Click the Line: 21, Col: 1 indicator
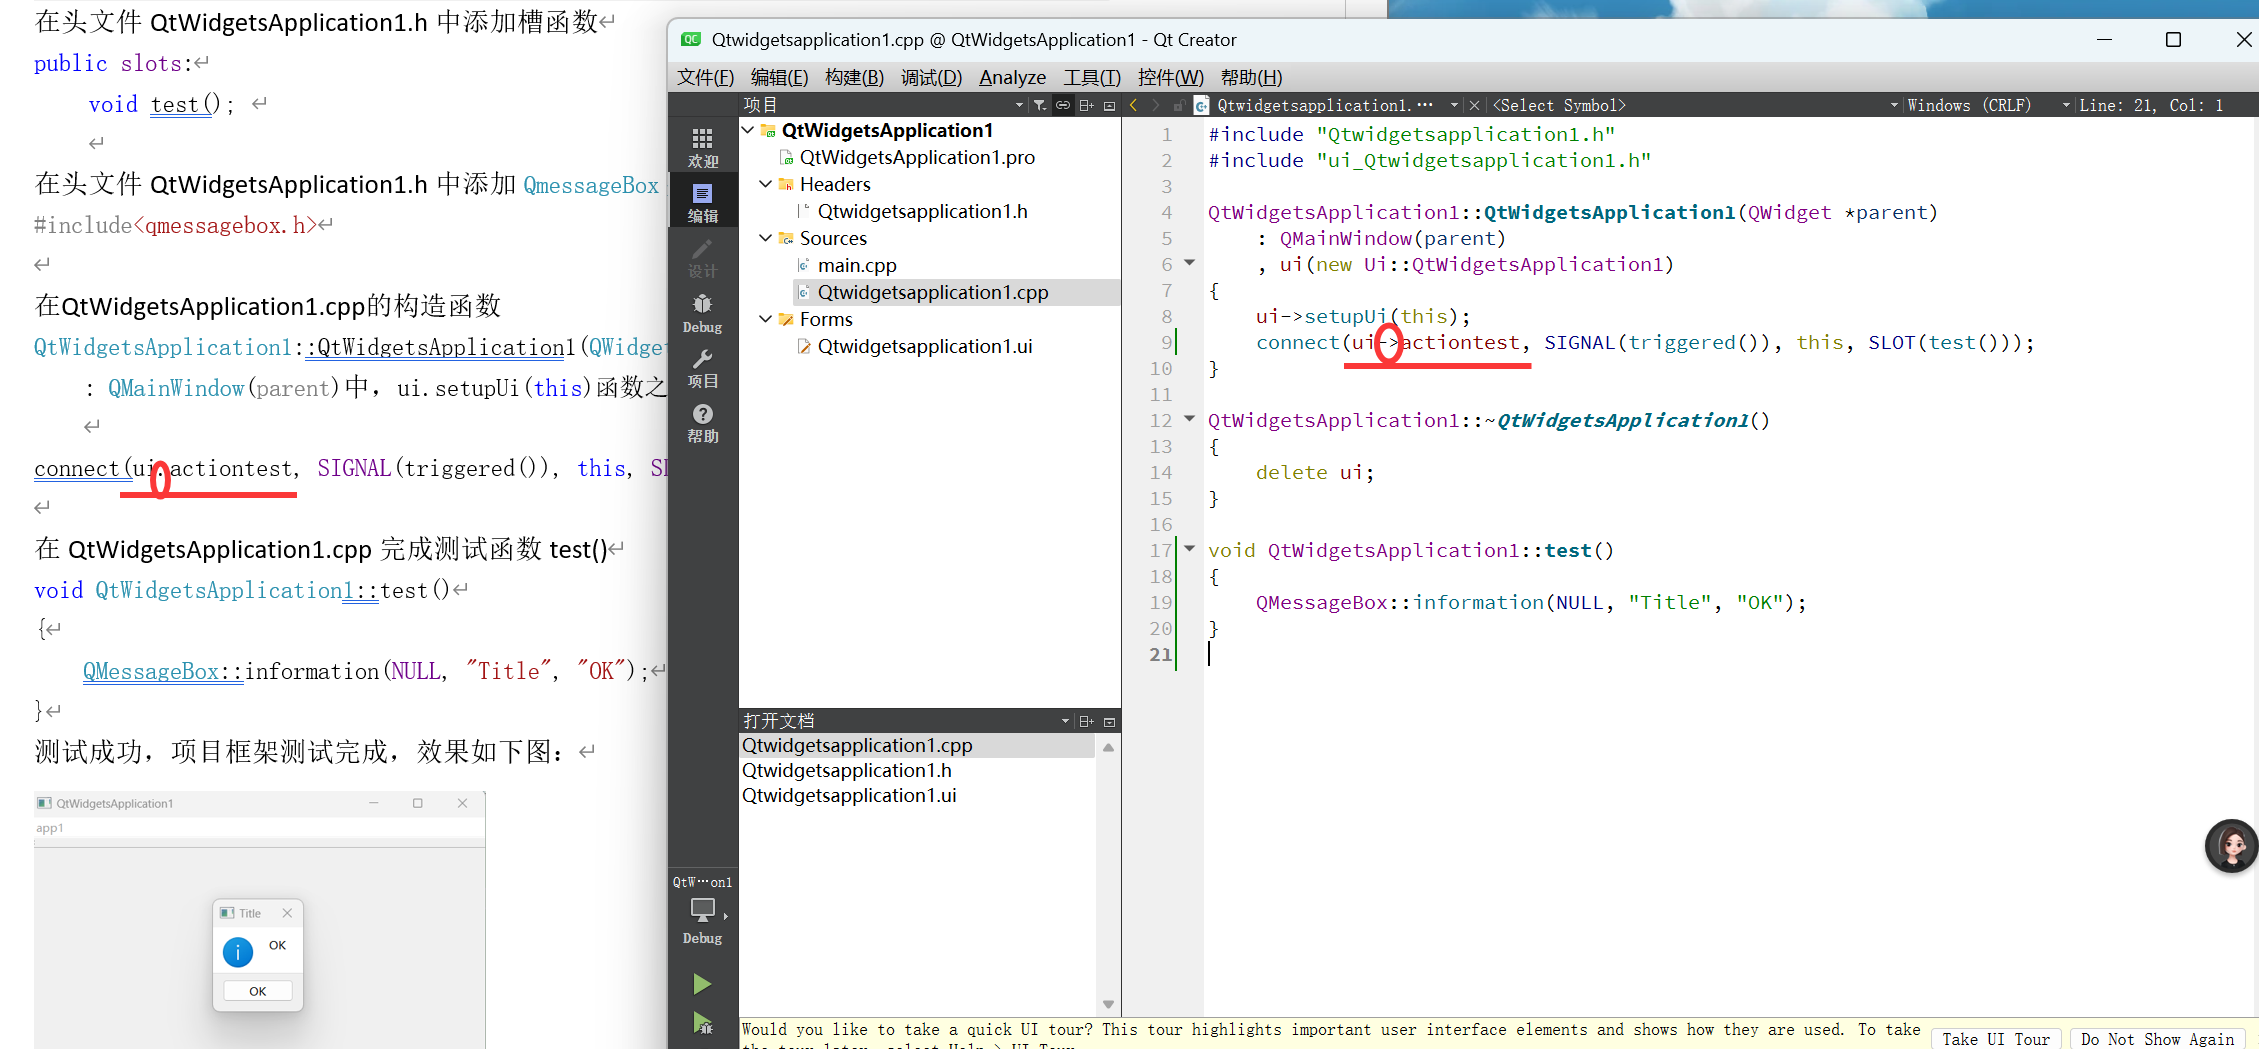 (2151, 105)
